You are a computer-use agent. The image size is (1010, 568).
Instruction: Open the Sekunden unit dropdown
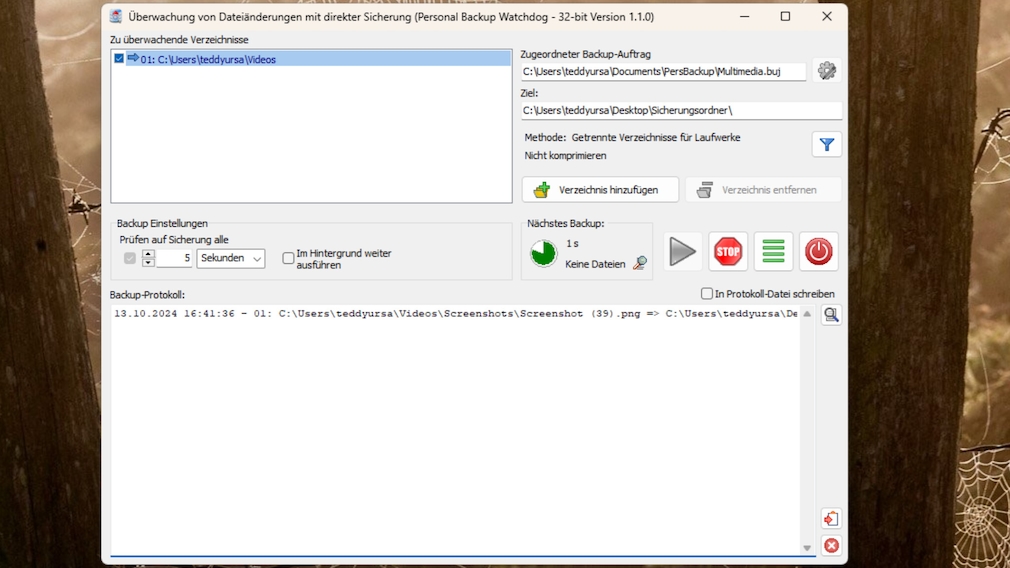(231, 258)
